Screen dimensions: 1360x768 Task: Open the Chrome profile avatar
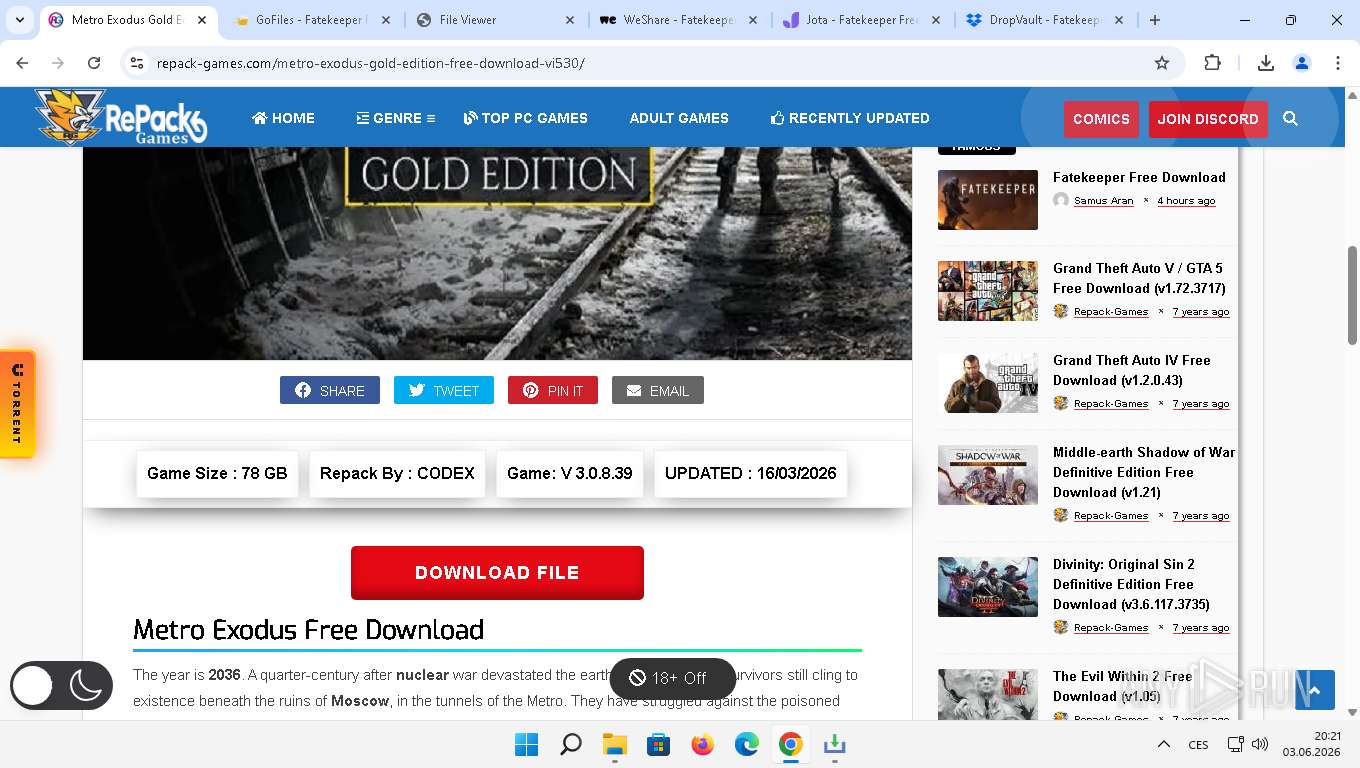1302,63
